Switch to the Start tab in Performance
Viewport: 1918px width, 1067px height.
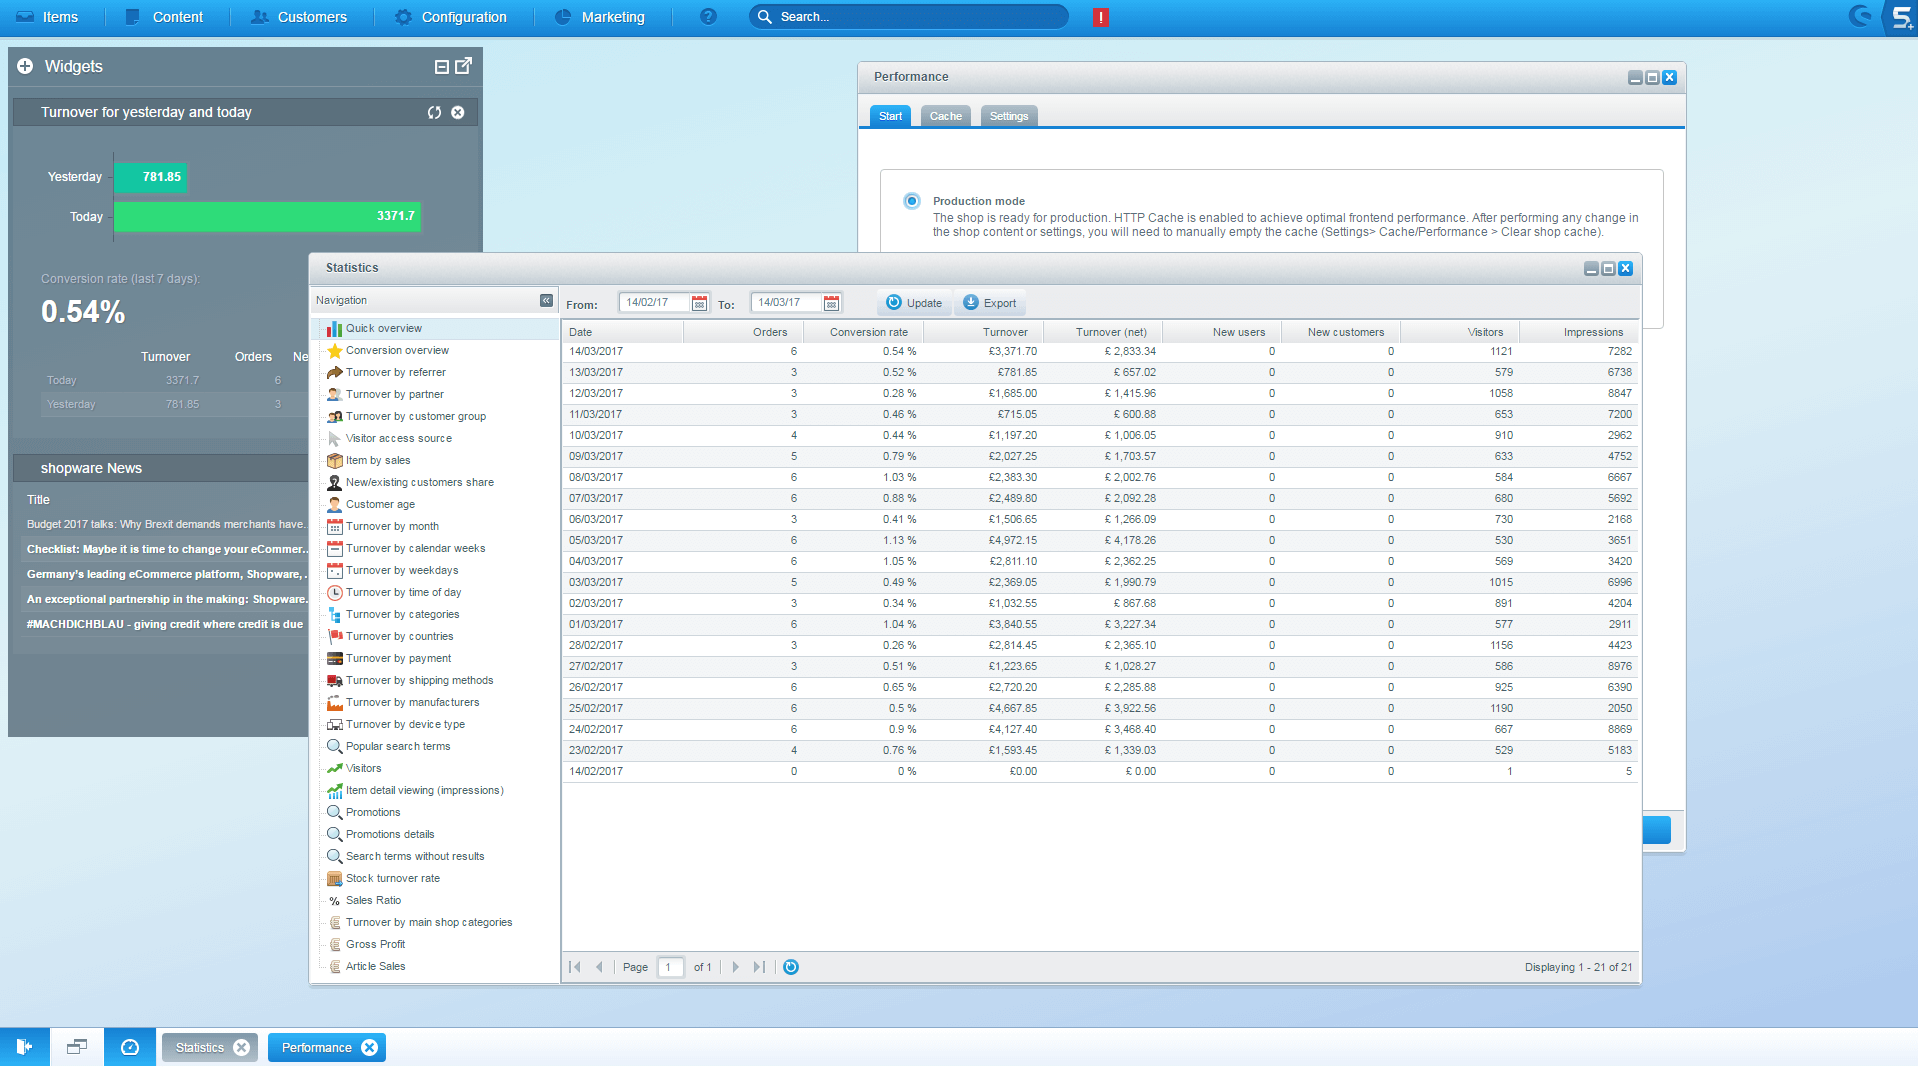pos(890,116)
